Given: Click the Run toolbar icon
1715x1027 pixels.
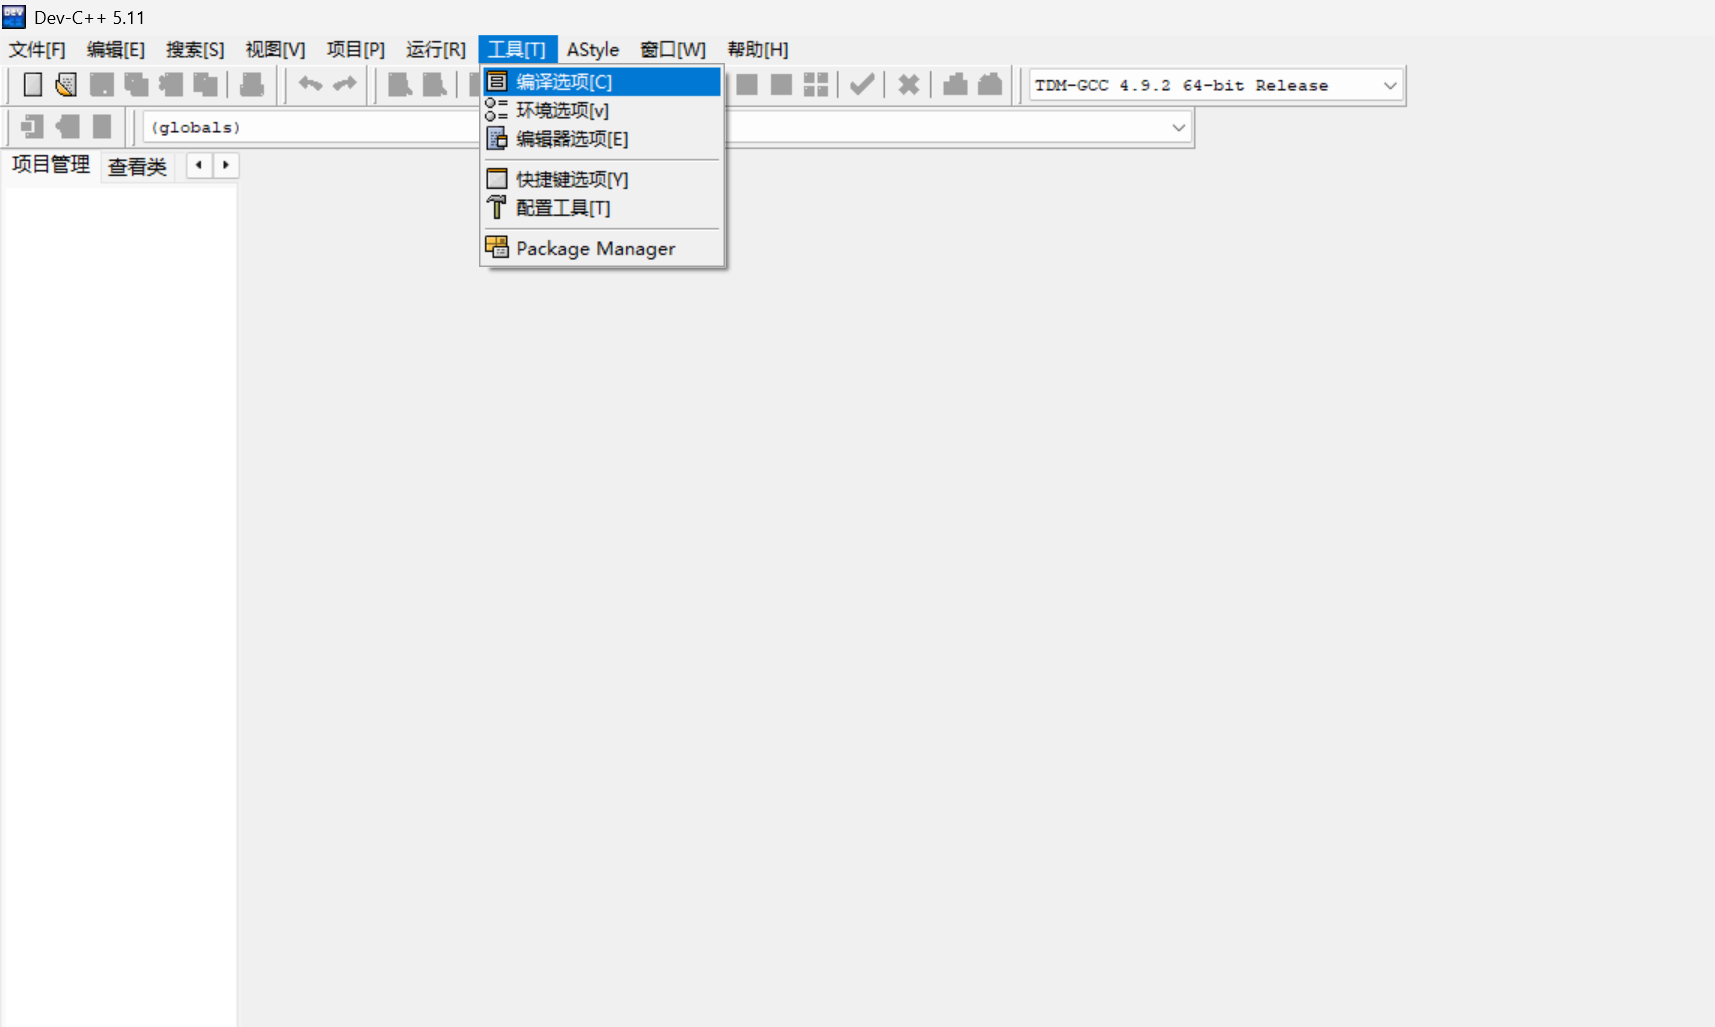Looking at the screenshot, I should coord(747,85).
